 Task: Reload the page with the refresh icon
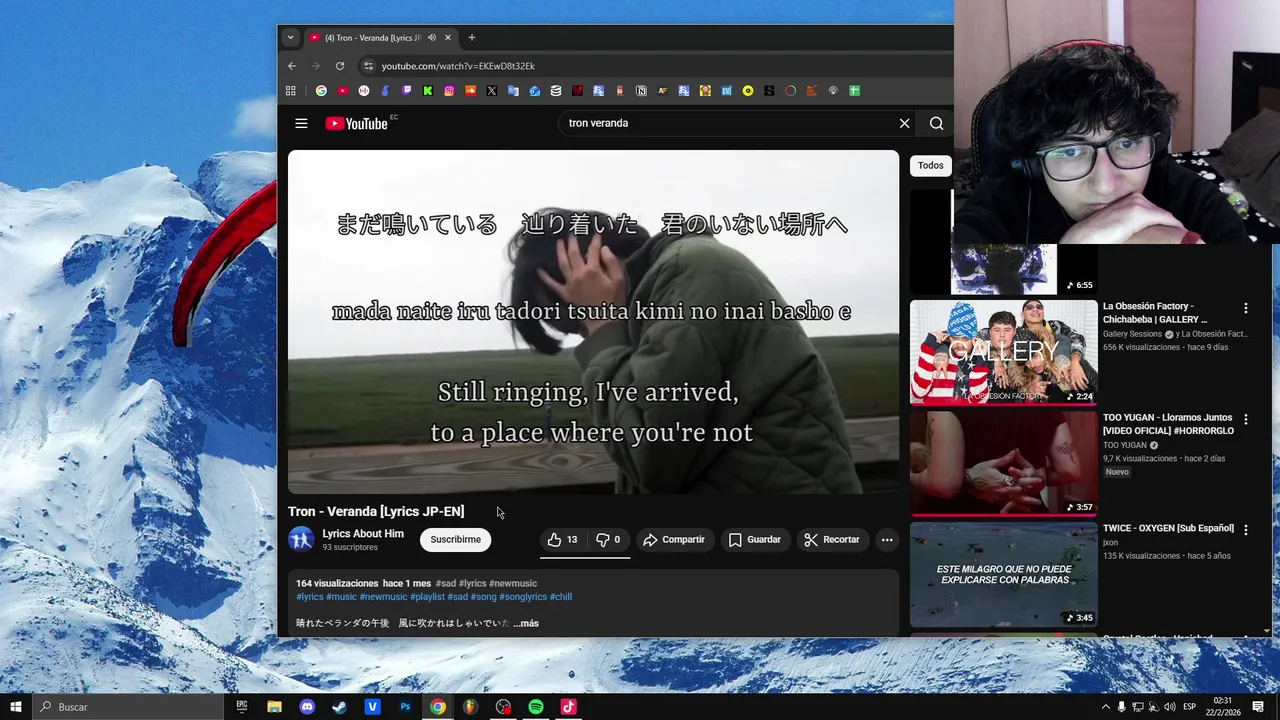coord(340,66)
